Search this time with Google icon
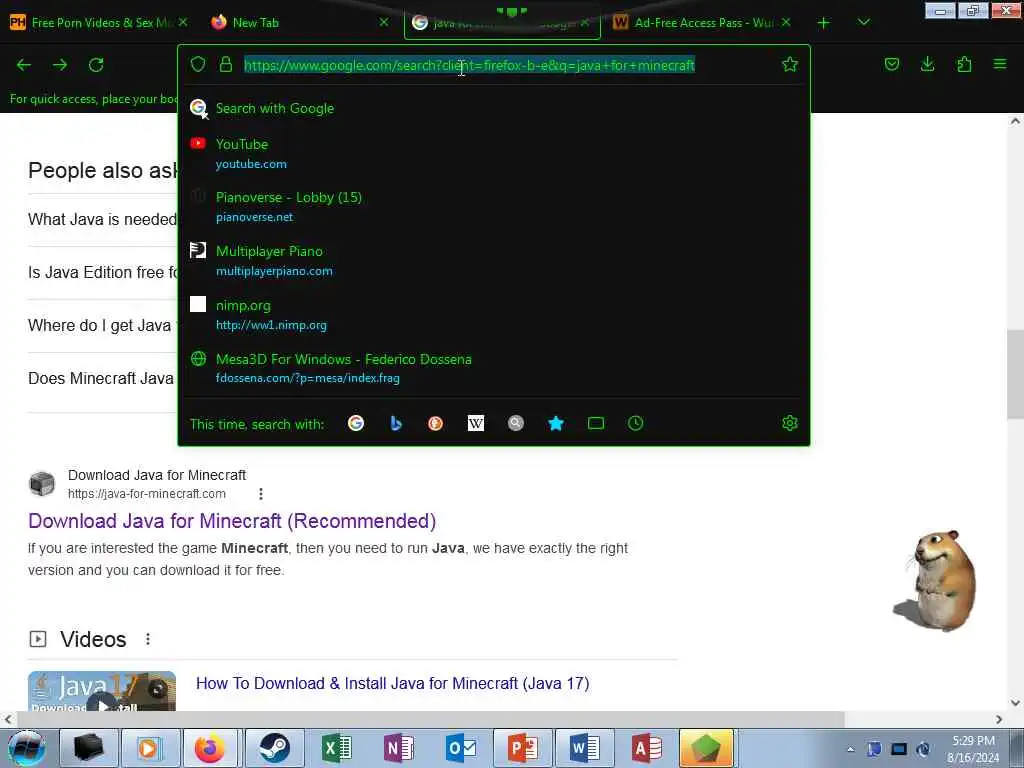The height and width of the screenshot is (768, 1024). click(x=356, y=423)
